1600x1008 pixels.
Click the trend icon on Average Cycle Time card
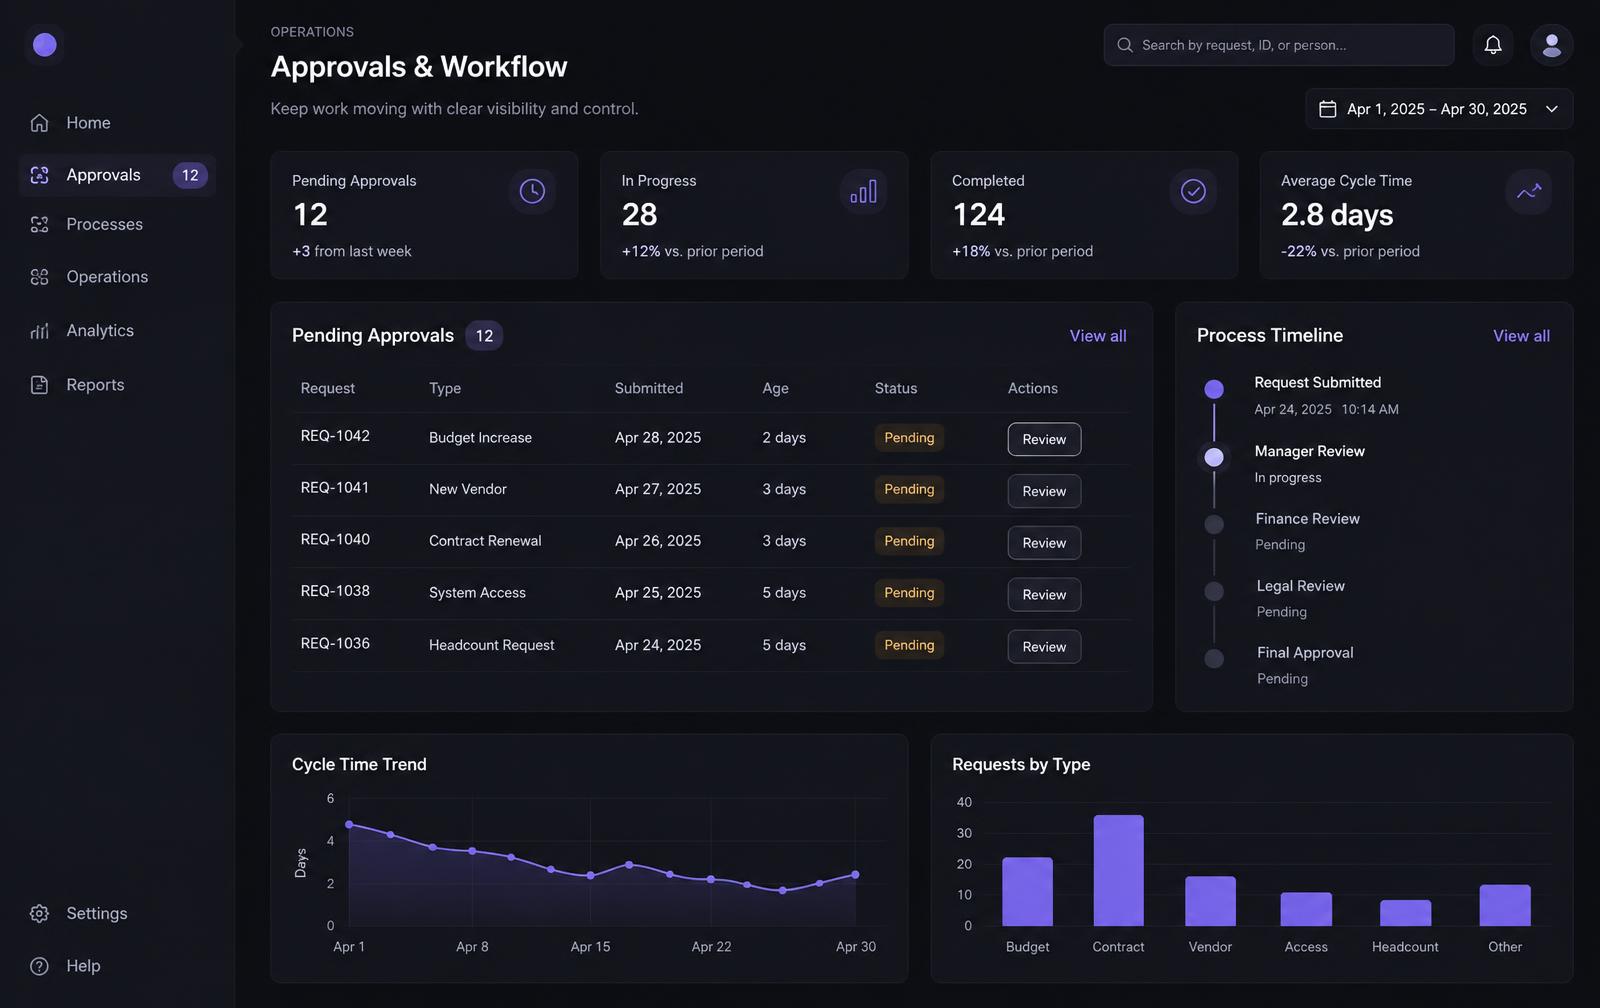coord(1529,191)
